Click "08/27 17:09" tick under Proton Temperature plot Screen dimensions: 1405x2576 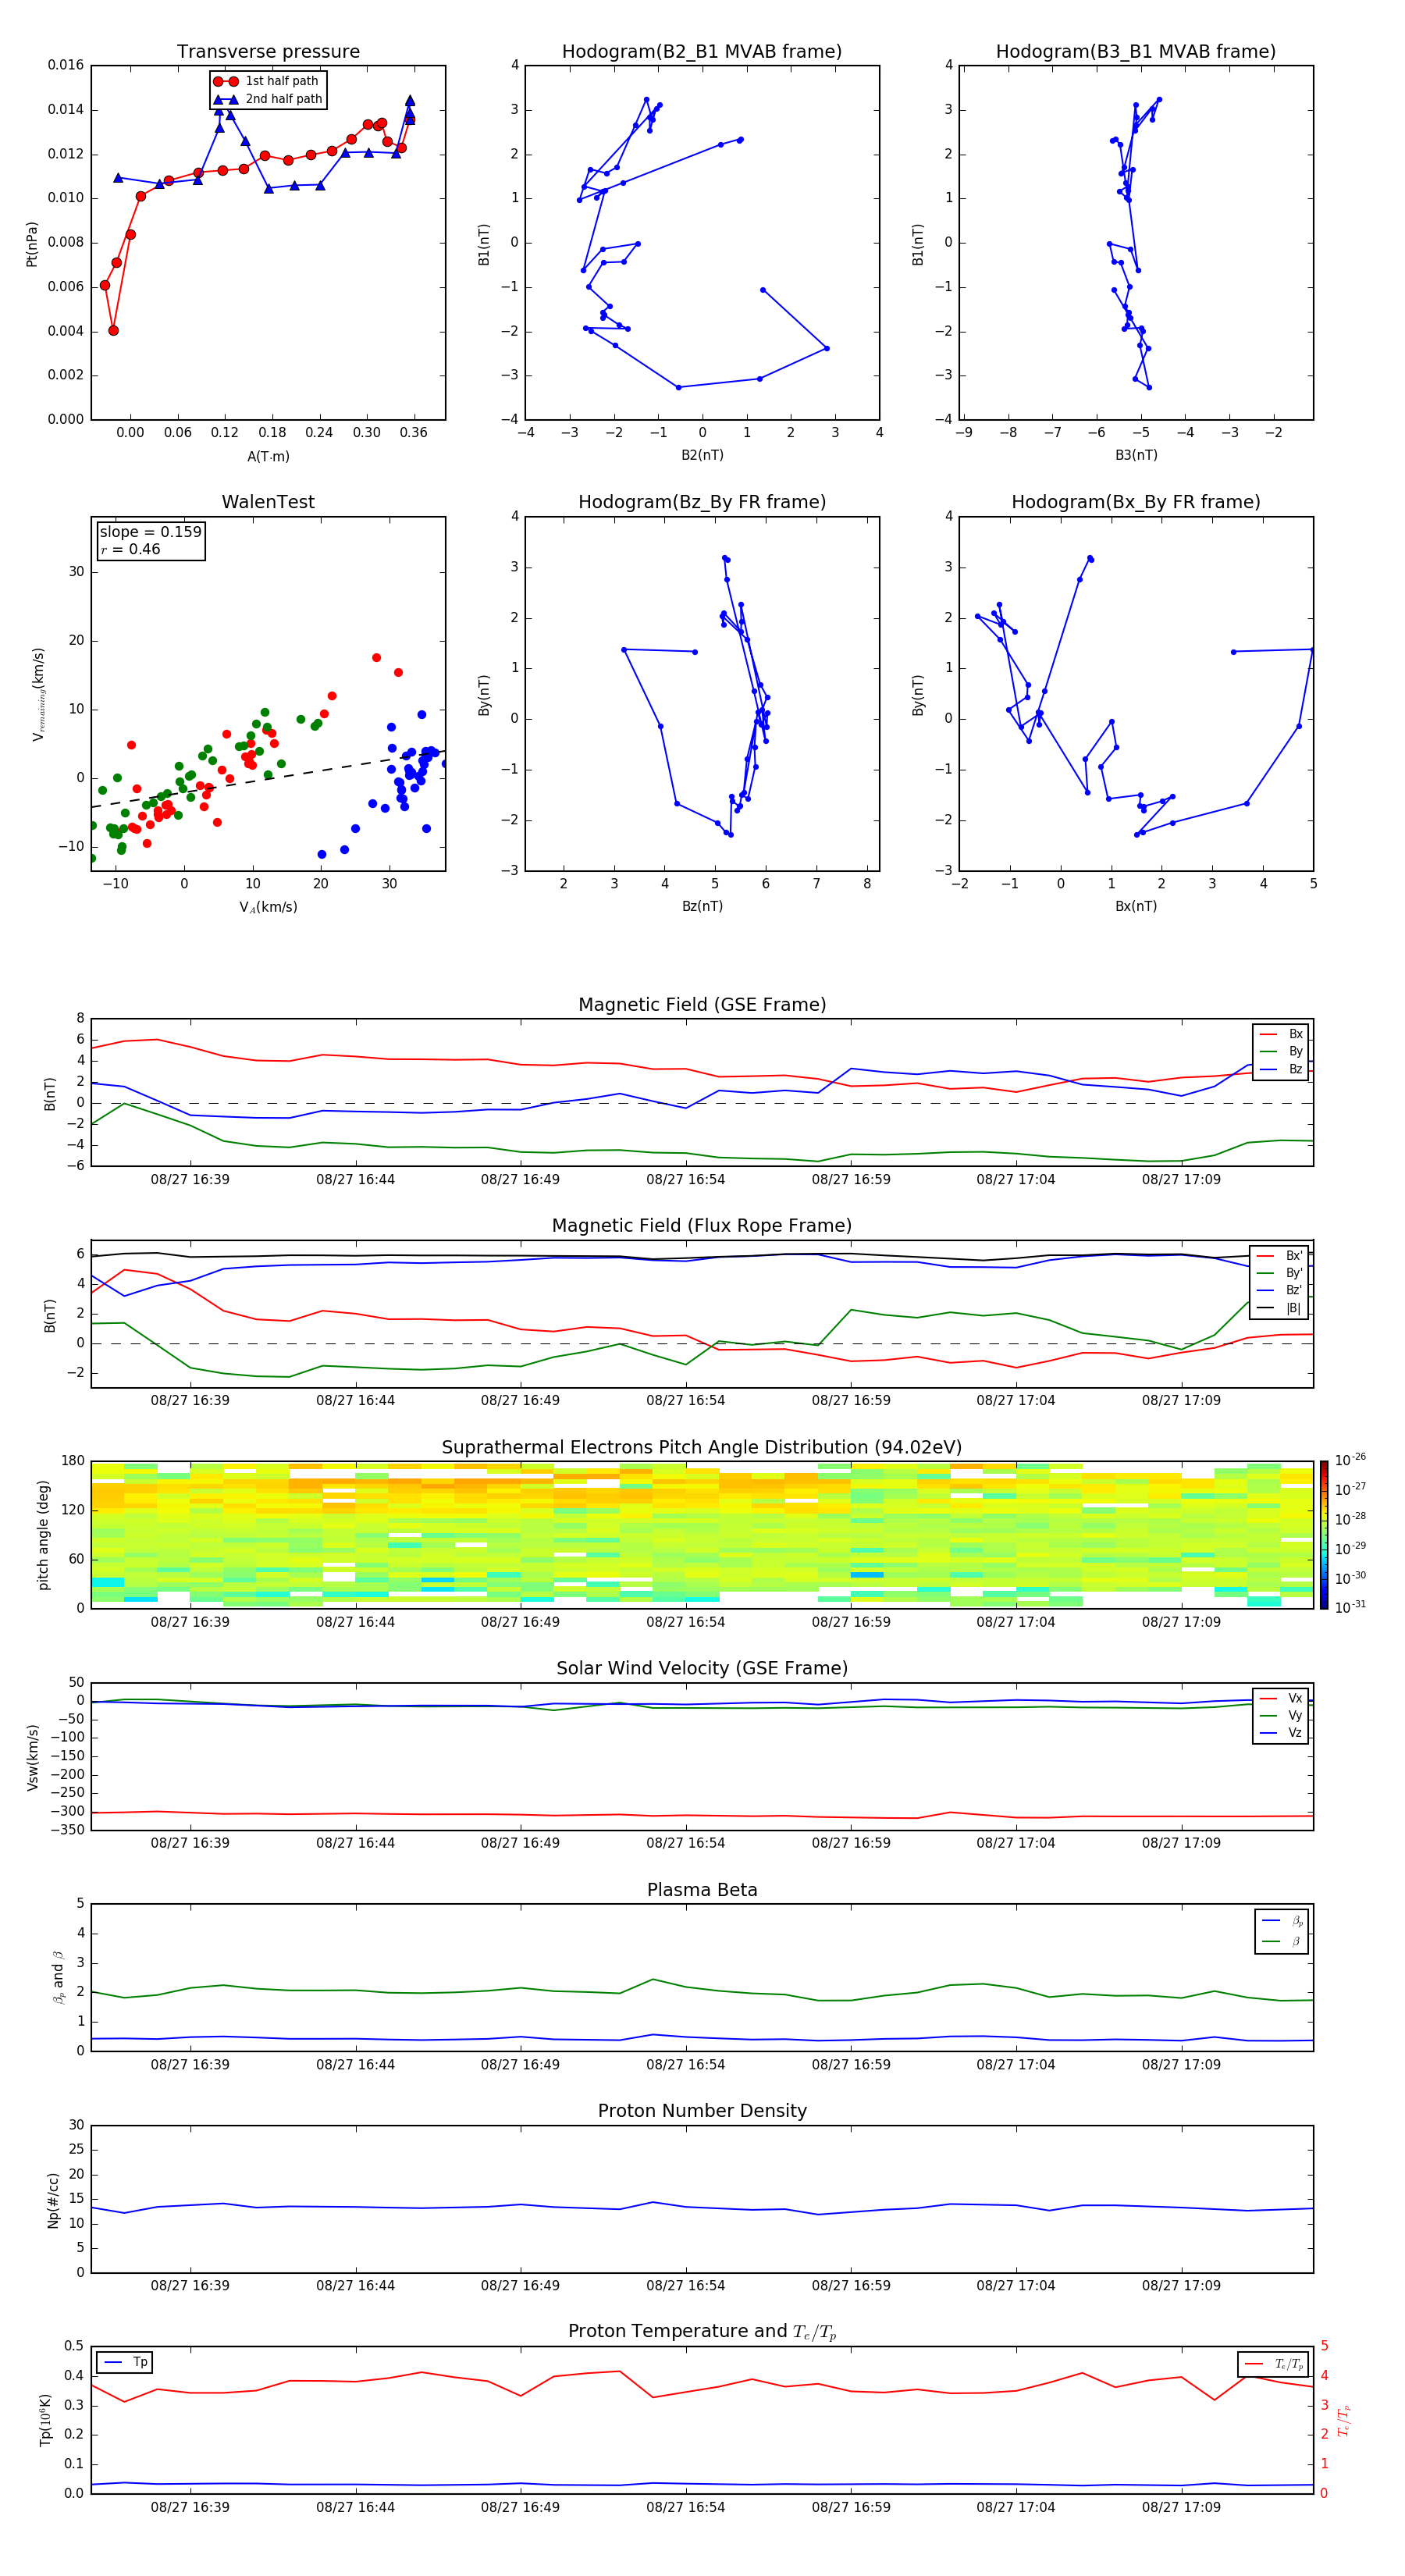[x=1181, y=2507]
